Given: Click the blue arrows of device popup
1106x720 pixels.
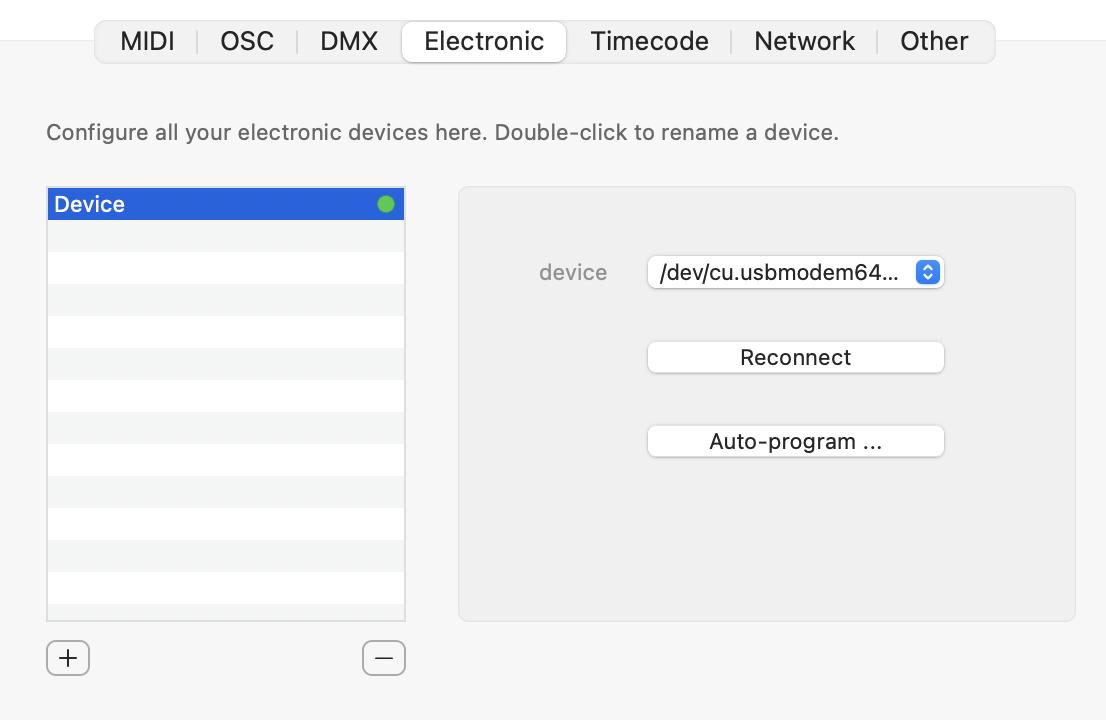Looking at the screenshot, I should pos(928,272).
